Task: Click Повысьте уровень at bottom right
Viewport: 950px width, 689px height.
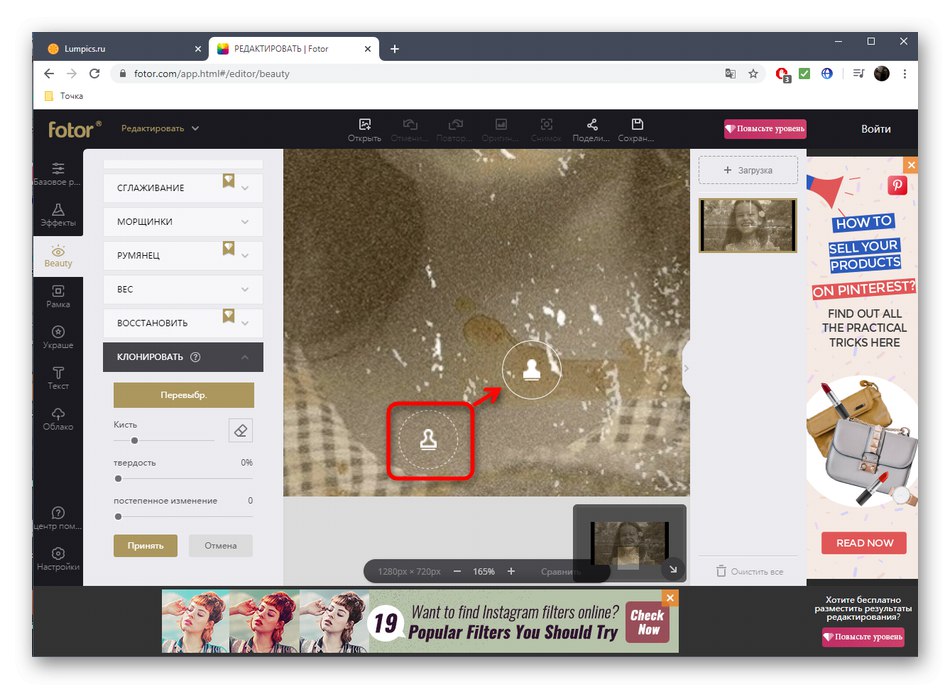Action: (863, 637)
